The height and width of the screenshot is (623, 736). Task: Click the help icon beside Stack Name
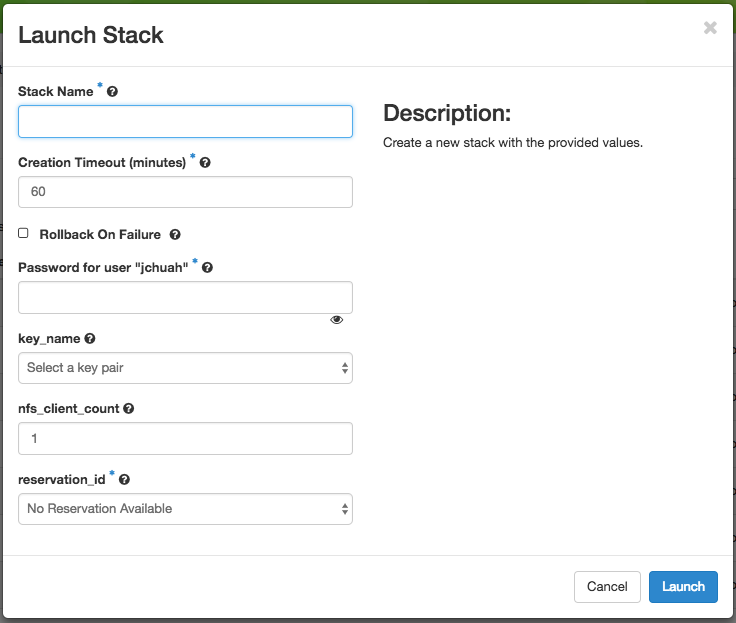[x=112, y=92]
